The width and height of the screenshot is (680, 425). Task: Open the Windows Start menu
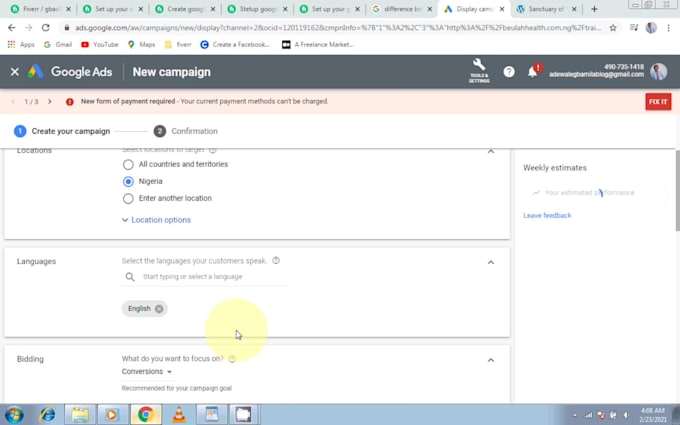(14, 415)
